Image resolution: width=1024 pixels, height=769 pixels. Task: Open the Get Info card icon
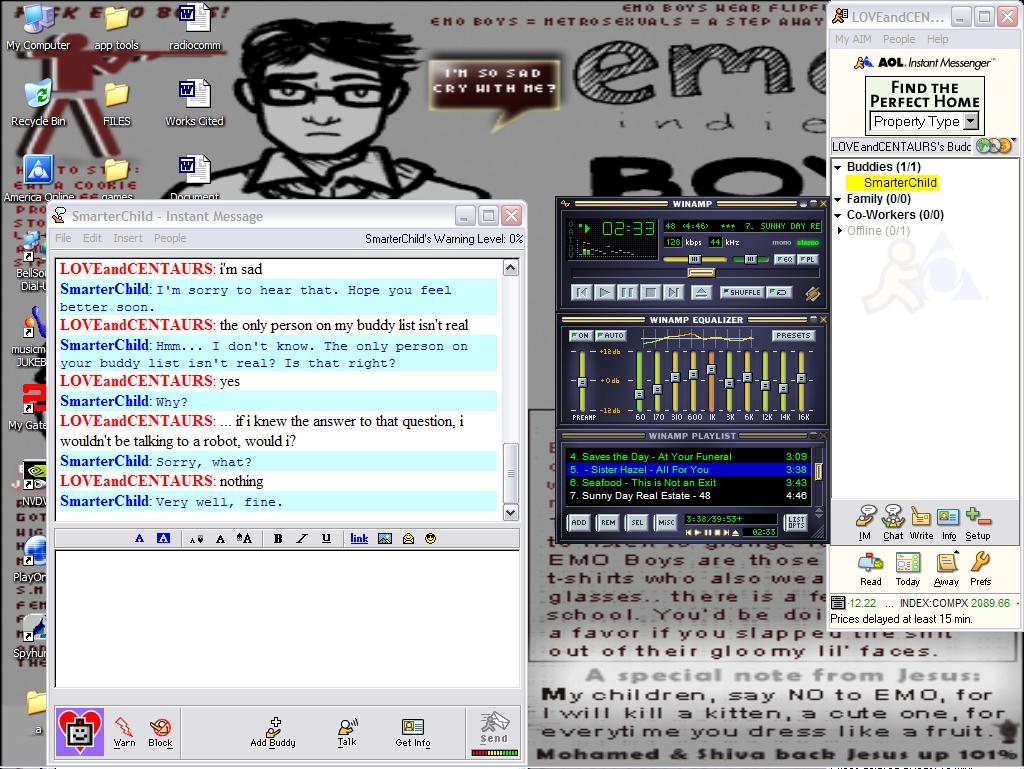coord(412,731)
